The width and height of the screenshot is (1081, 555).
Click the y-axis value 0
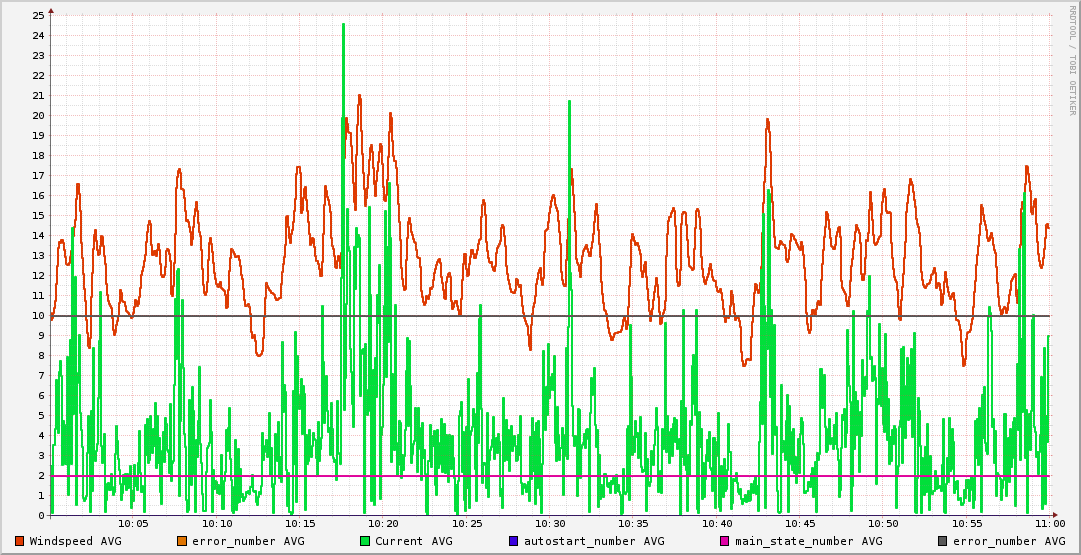click(41, 515)
